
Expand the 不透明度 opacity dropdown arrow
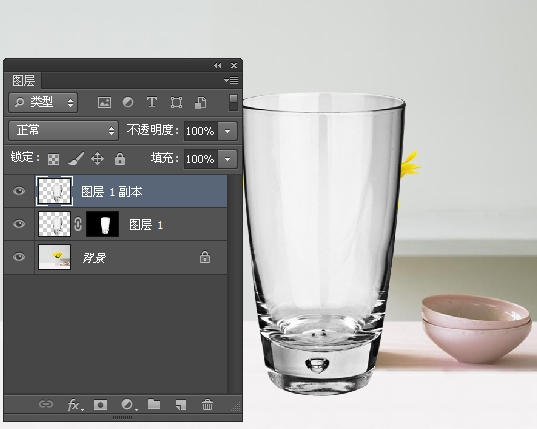coord(227,131)
